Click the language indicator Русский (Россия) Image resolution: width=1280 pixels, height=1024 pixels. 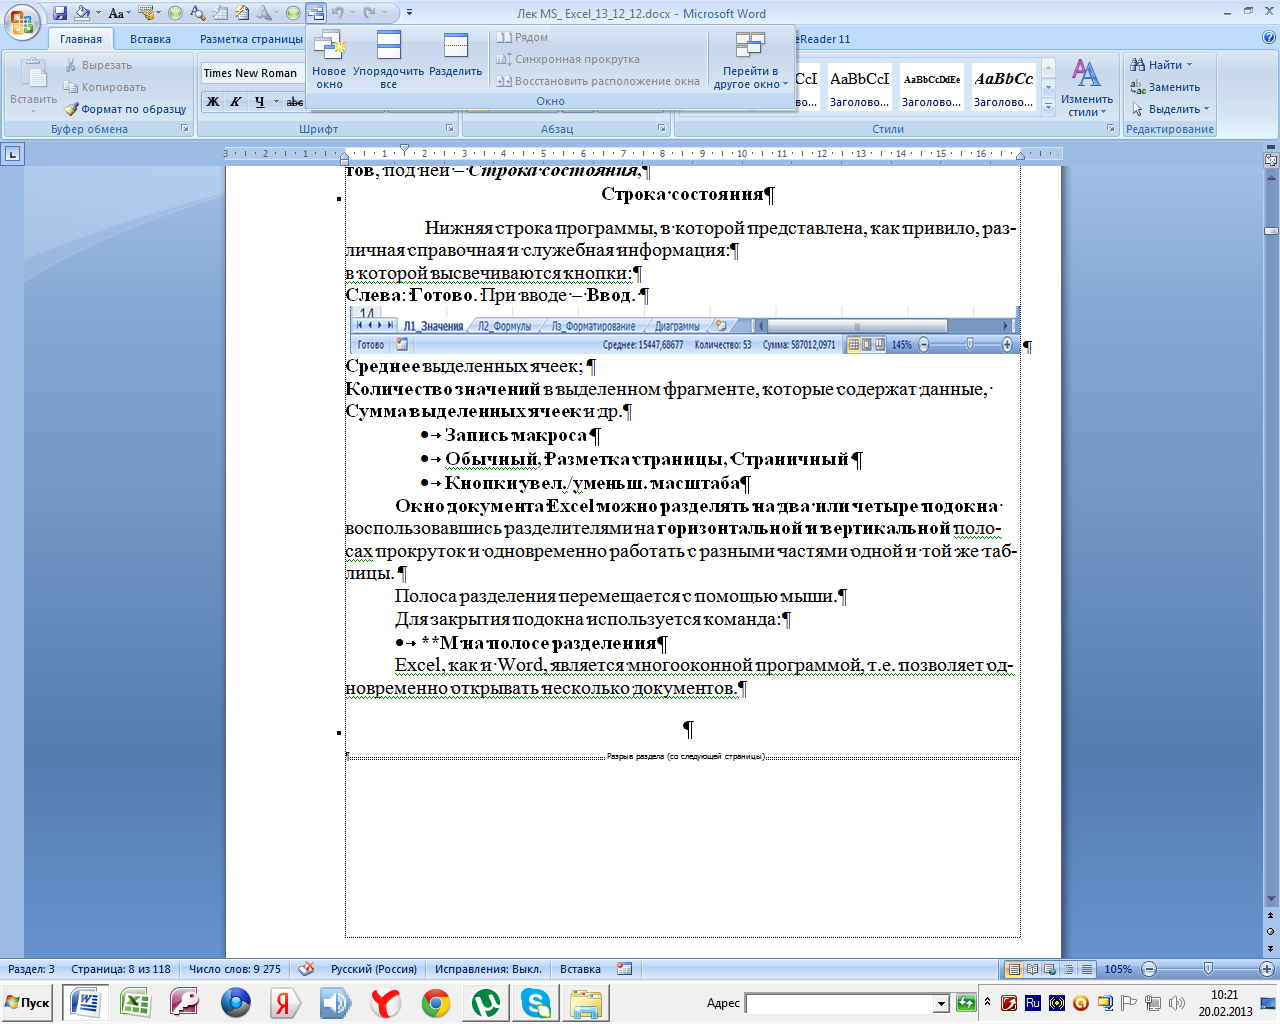point(374,969)
